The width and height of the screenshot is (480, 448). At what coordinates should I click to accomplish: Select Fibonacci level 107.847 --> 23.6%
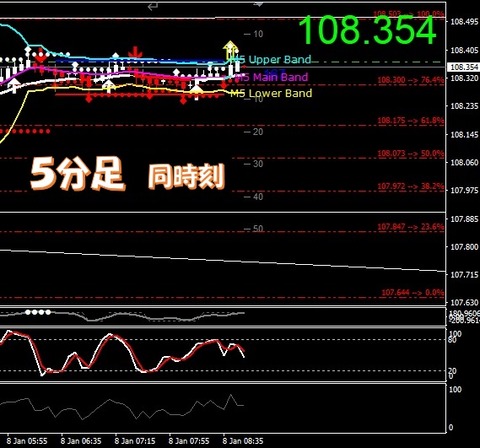pyautogui.click(x=411, y=227)
